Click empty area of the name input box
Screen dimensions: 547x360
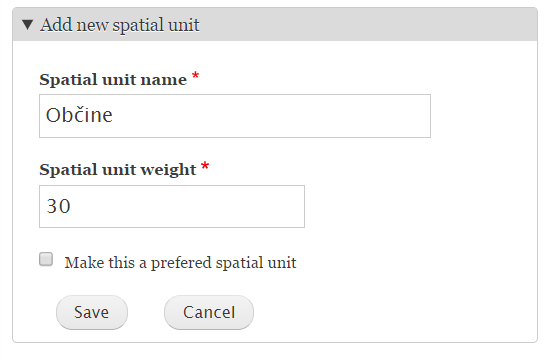point(272,116)
